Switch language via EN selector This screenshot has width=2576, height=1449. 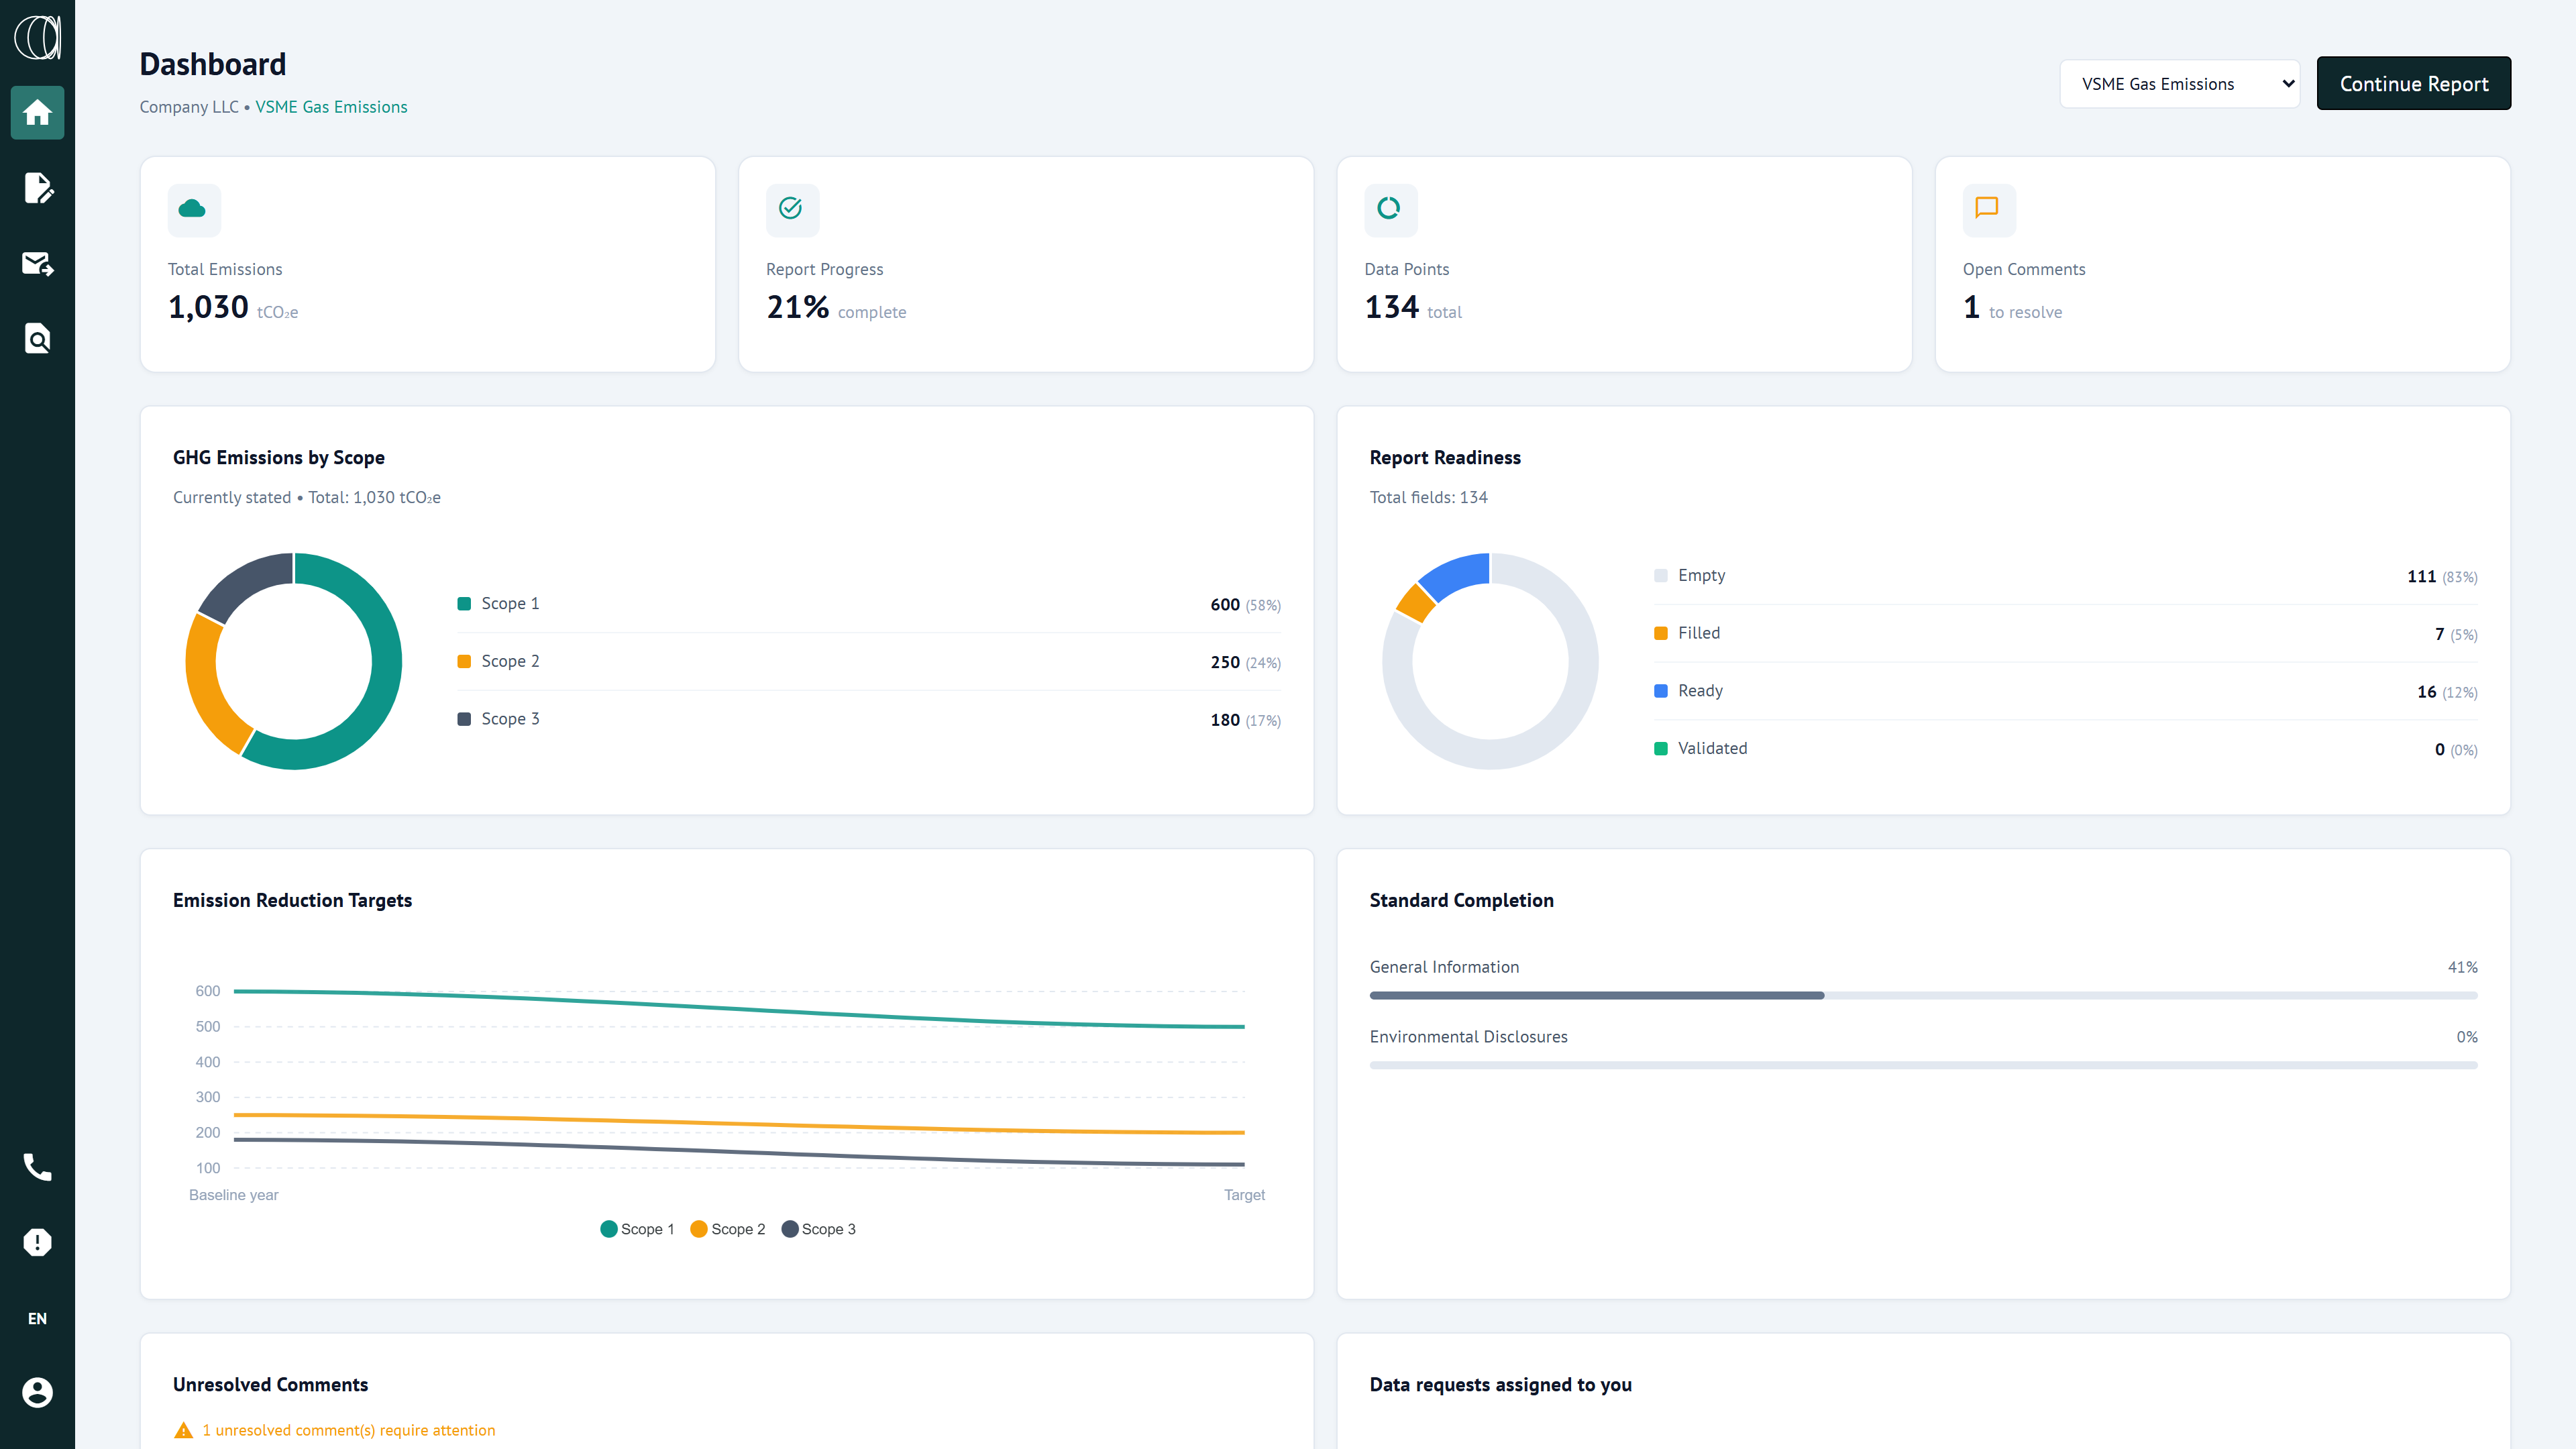coord(37,1318)
